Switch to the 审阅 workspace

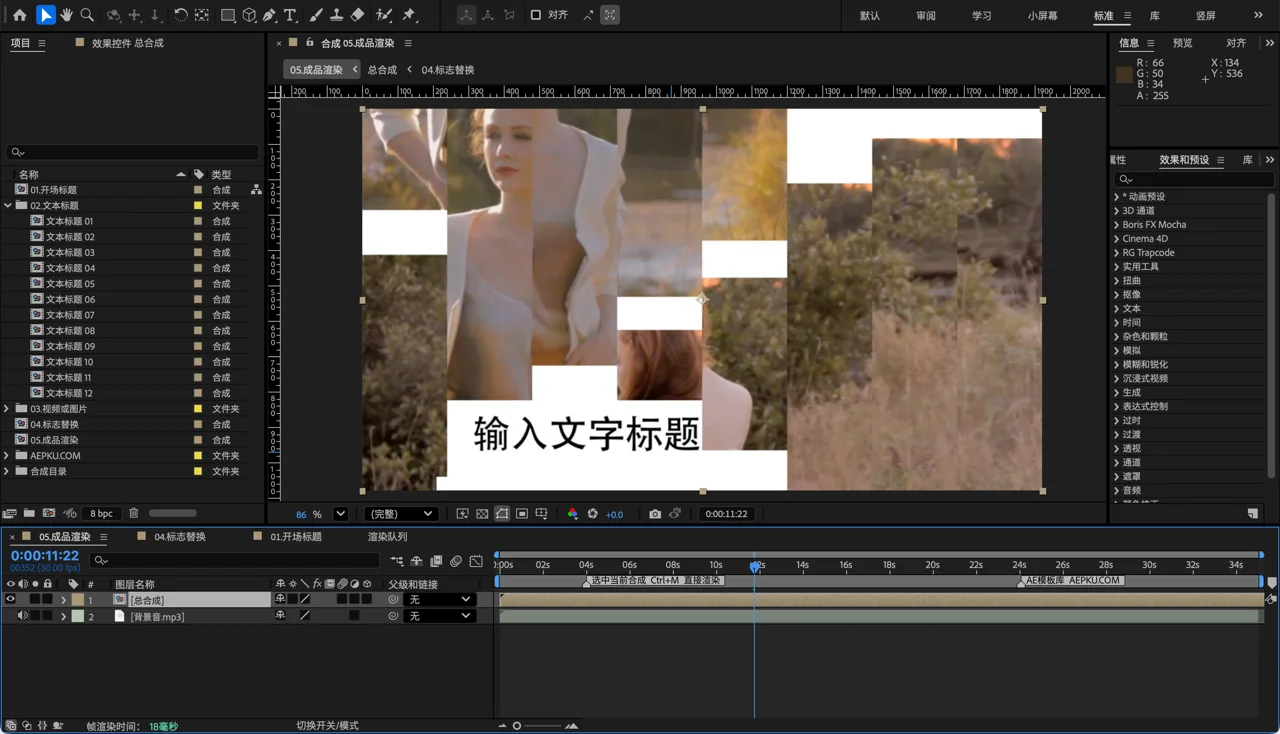[x=926, y=16]
